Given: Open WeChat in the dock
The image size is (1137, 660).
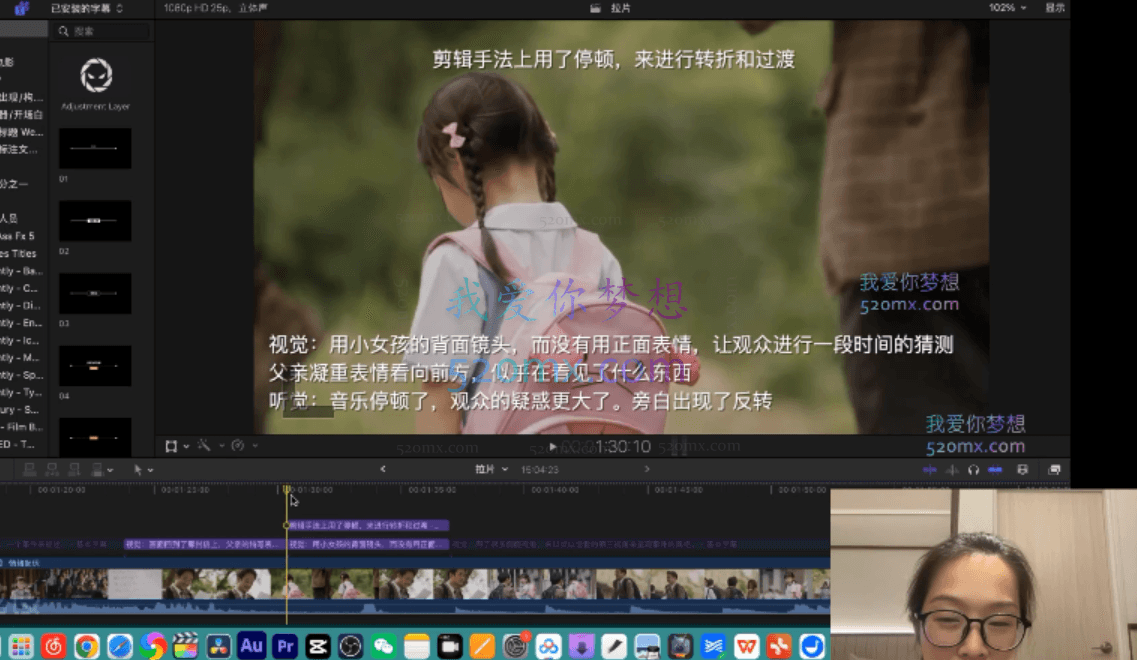Looking at the screenshot, I should [x=384, y=646].
